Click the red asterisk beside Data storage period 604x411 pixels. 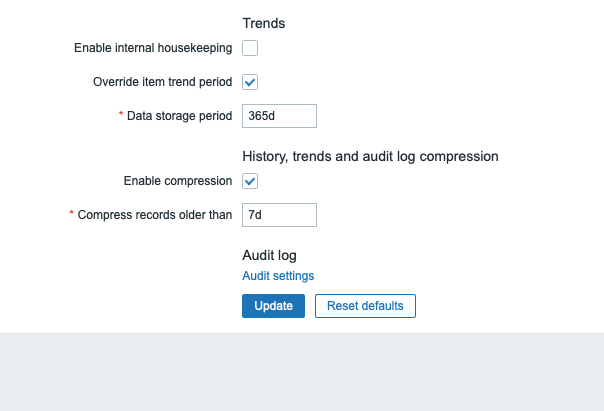click(121, 115)
